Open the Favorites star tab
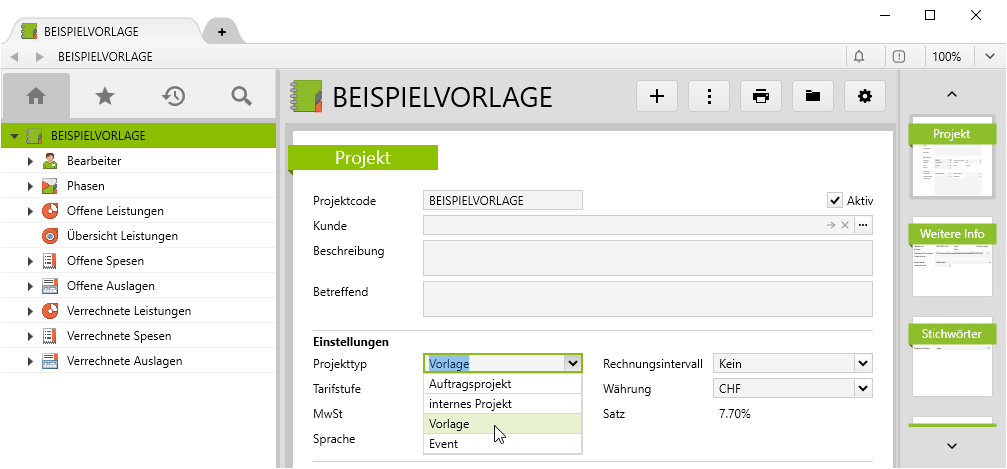Viewport: 1007px width, 469px height. (x=104, y=96)
